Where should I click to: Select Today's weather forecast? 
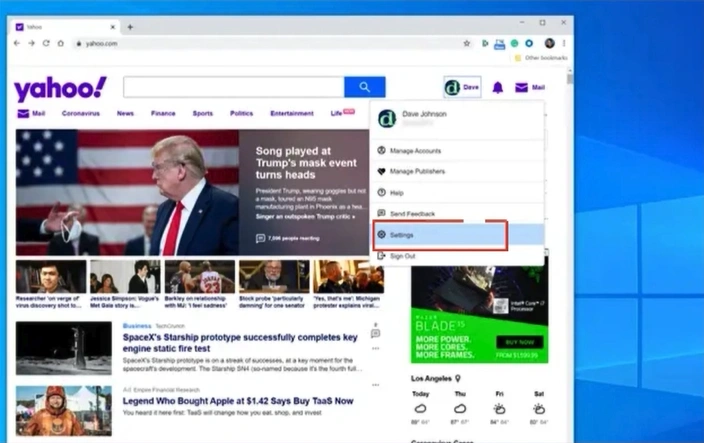pyautogui.click(x=421, y=408)
